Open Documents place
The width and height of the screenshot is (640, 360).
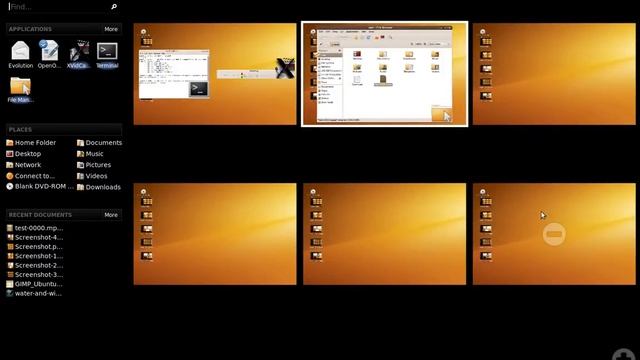point(99,142)
